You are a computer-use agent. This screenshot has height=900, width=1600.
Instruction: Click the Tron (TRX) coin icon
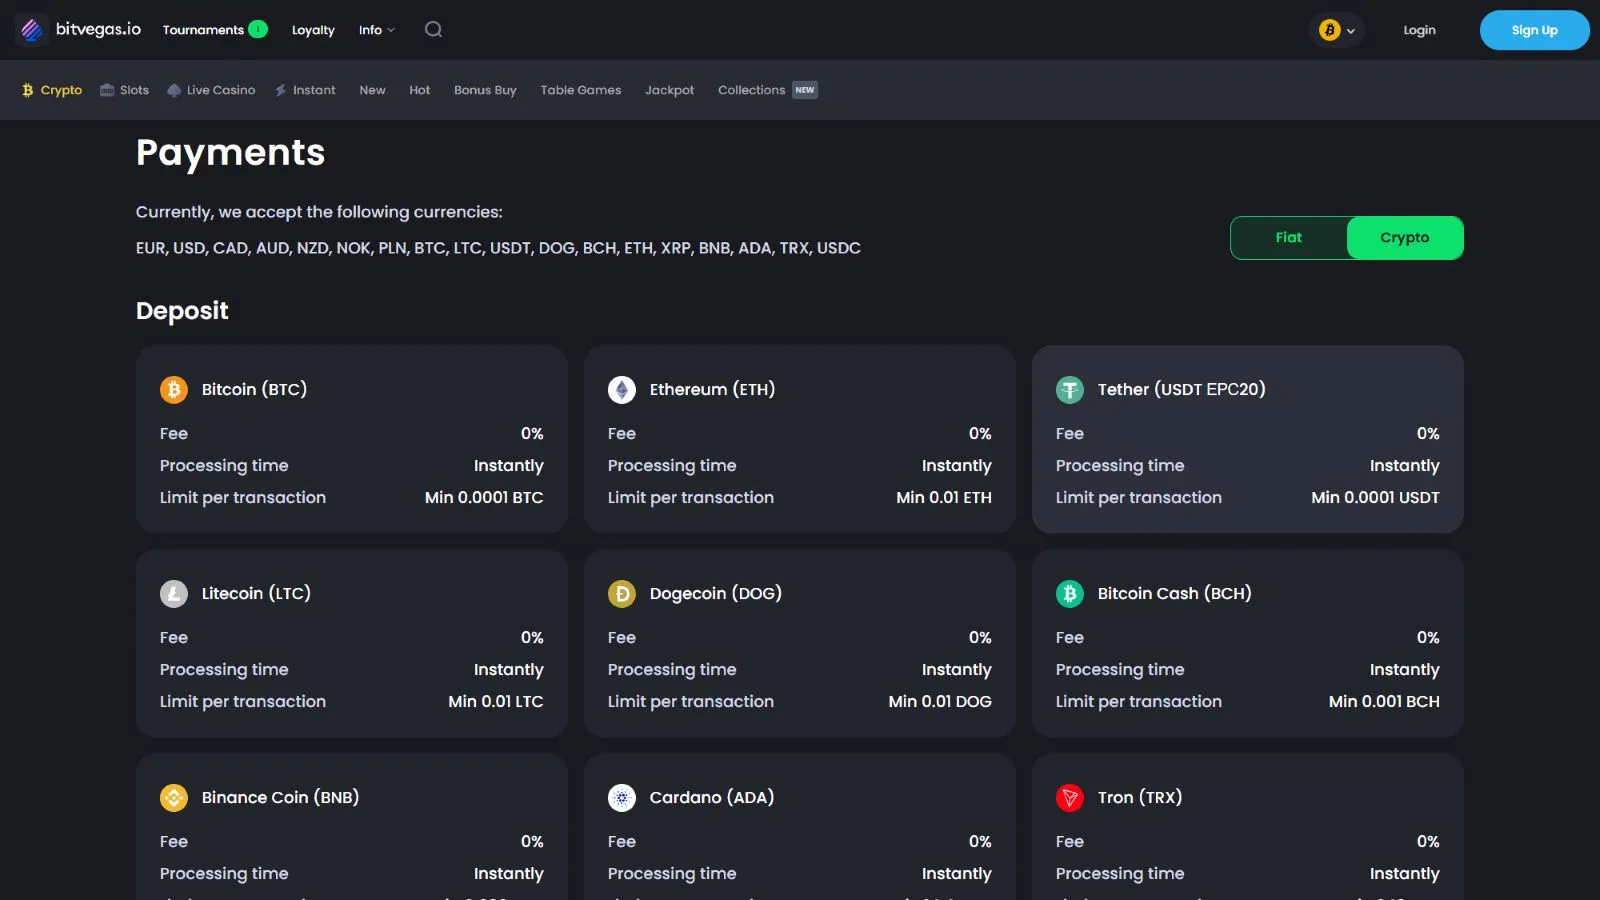[x=1070, y=798]
